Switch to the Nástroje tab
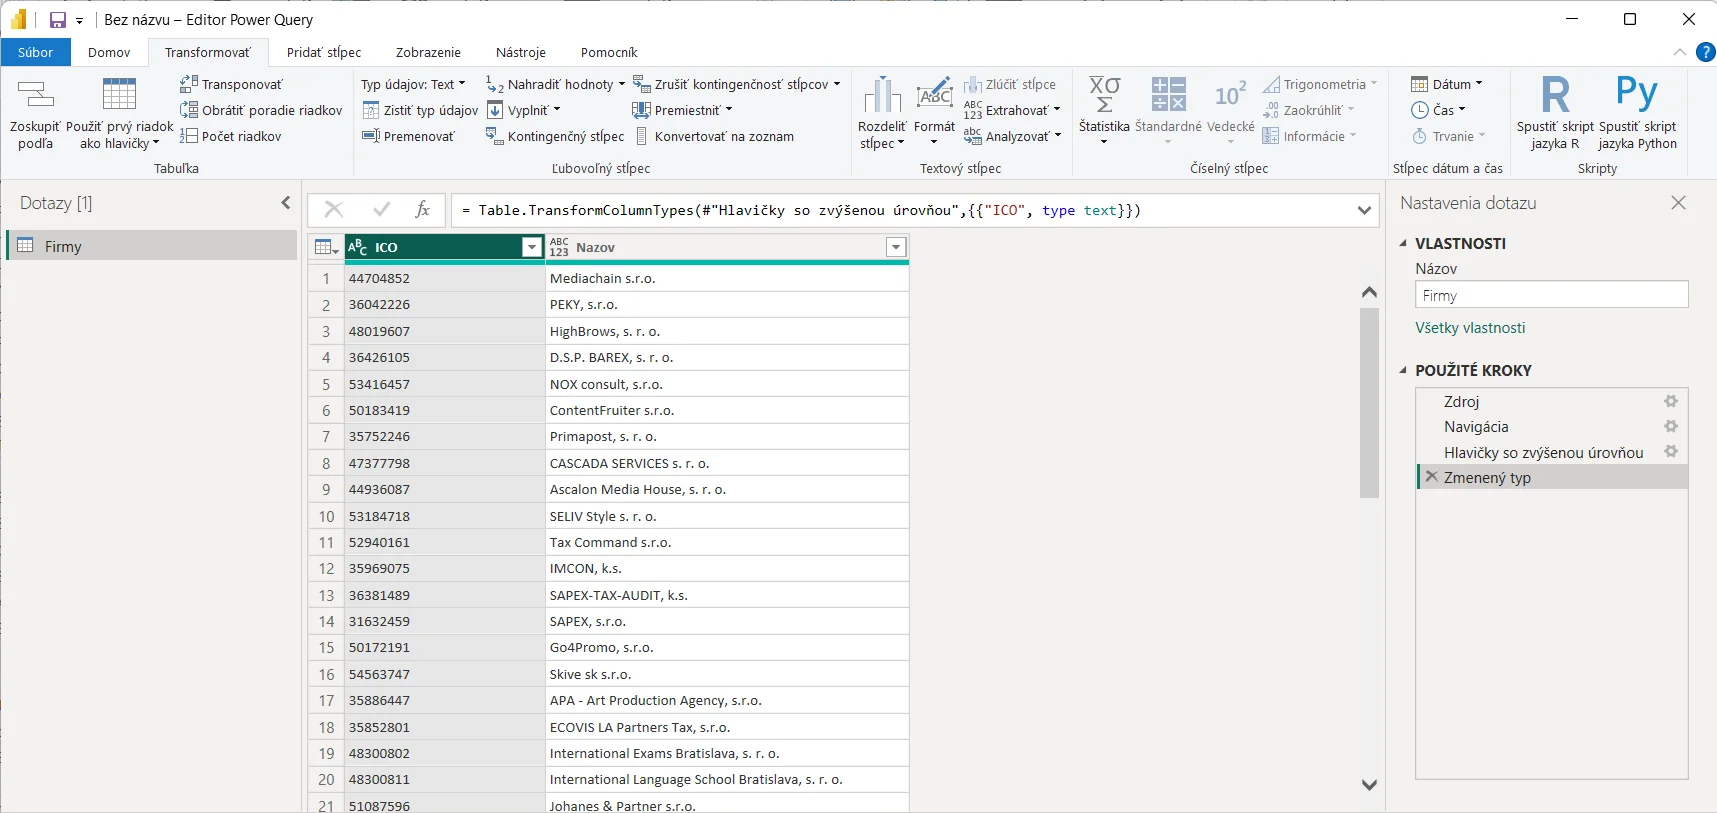 coord(521,52)
